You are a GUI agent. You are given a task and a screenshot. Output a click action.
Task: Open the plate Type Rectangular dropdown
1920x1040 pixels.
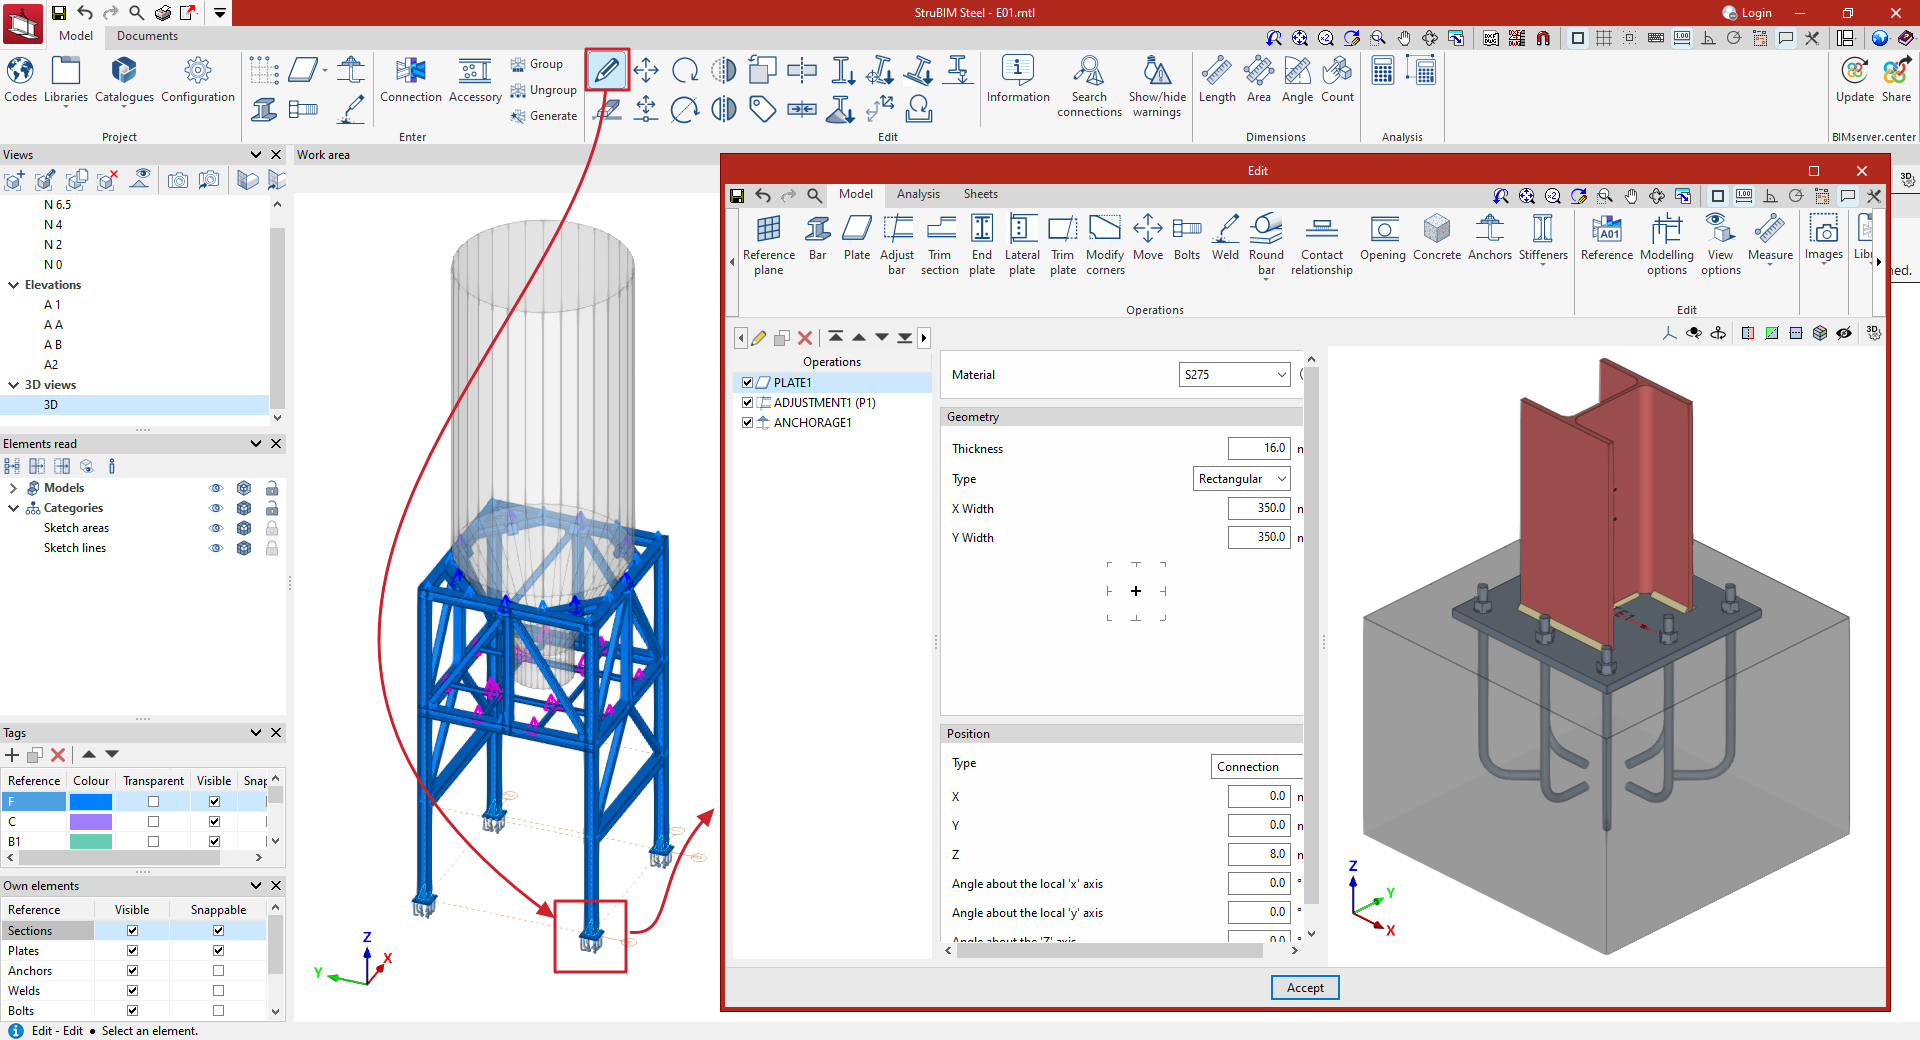click(1242, 479)
